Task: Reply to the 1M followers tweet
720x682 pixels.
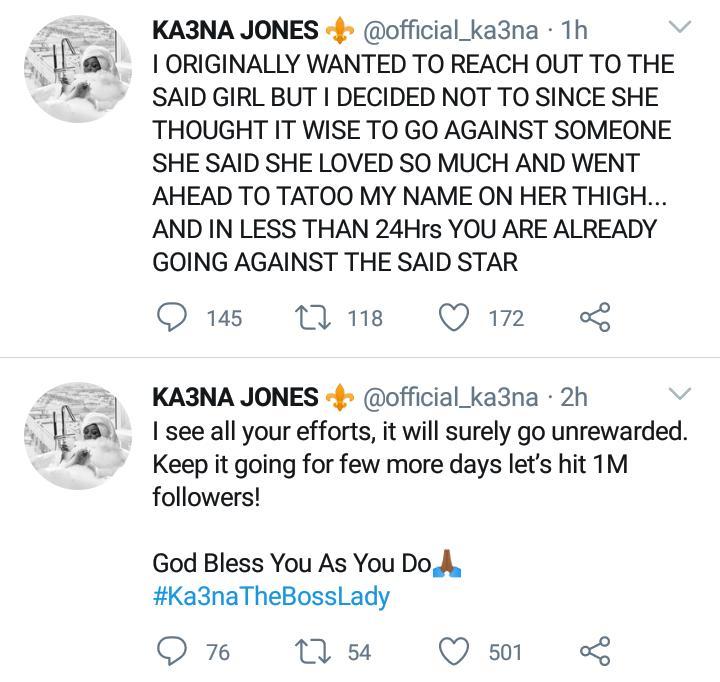Action: [174, 652]
